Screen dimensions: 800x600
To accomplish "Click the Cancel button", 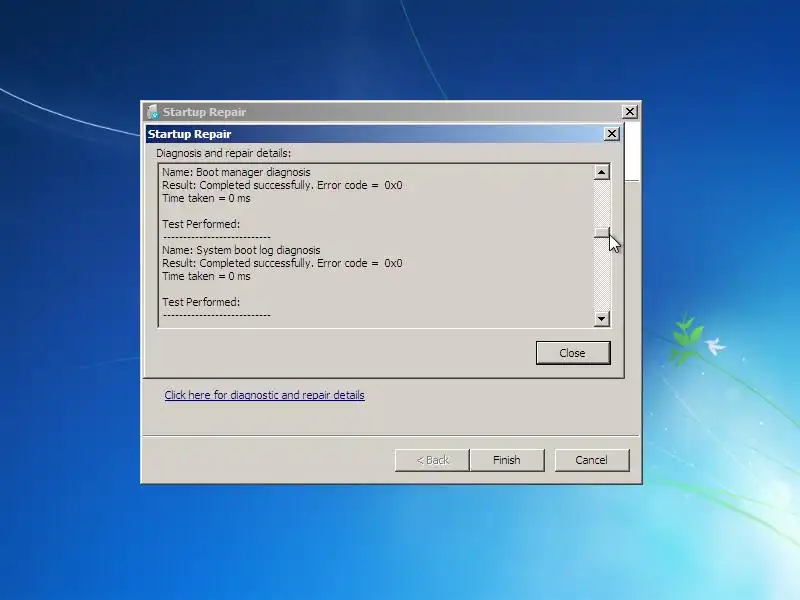I will tap(592, 460).
